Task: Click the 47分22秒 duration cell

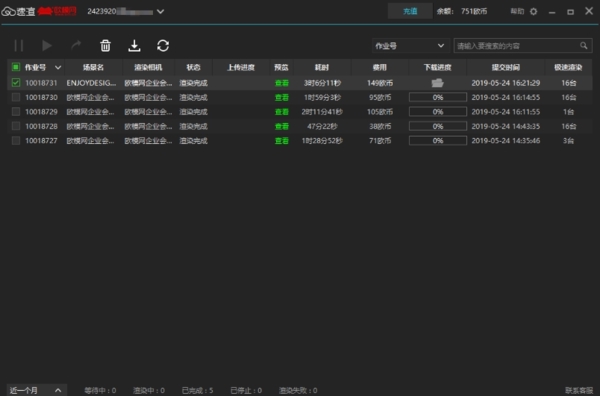Action: pos(322,127)
